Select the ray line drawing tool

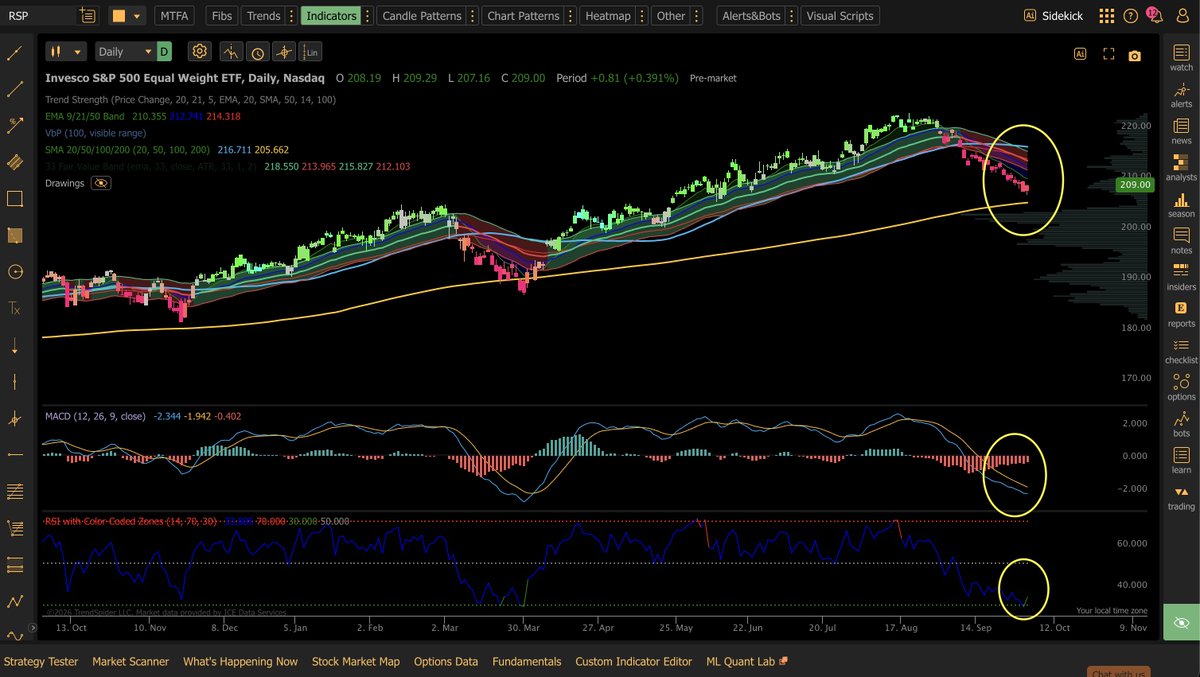point(15,89)
